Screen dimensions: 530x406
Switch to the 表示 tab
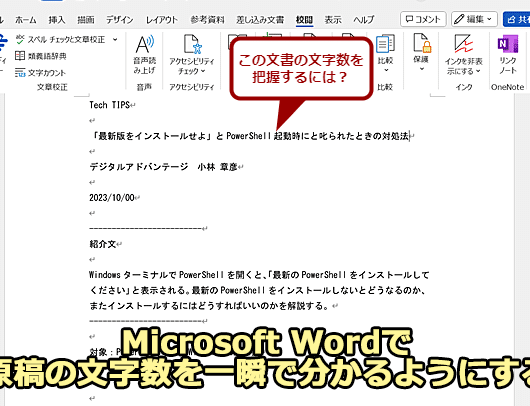[x=333, y=20]
